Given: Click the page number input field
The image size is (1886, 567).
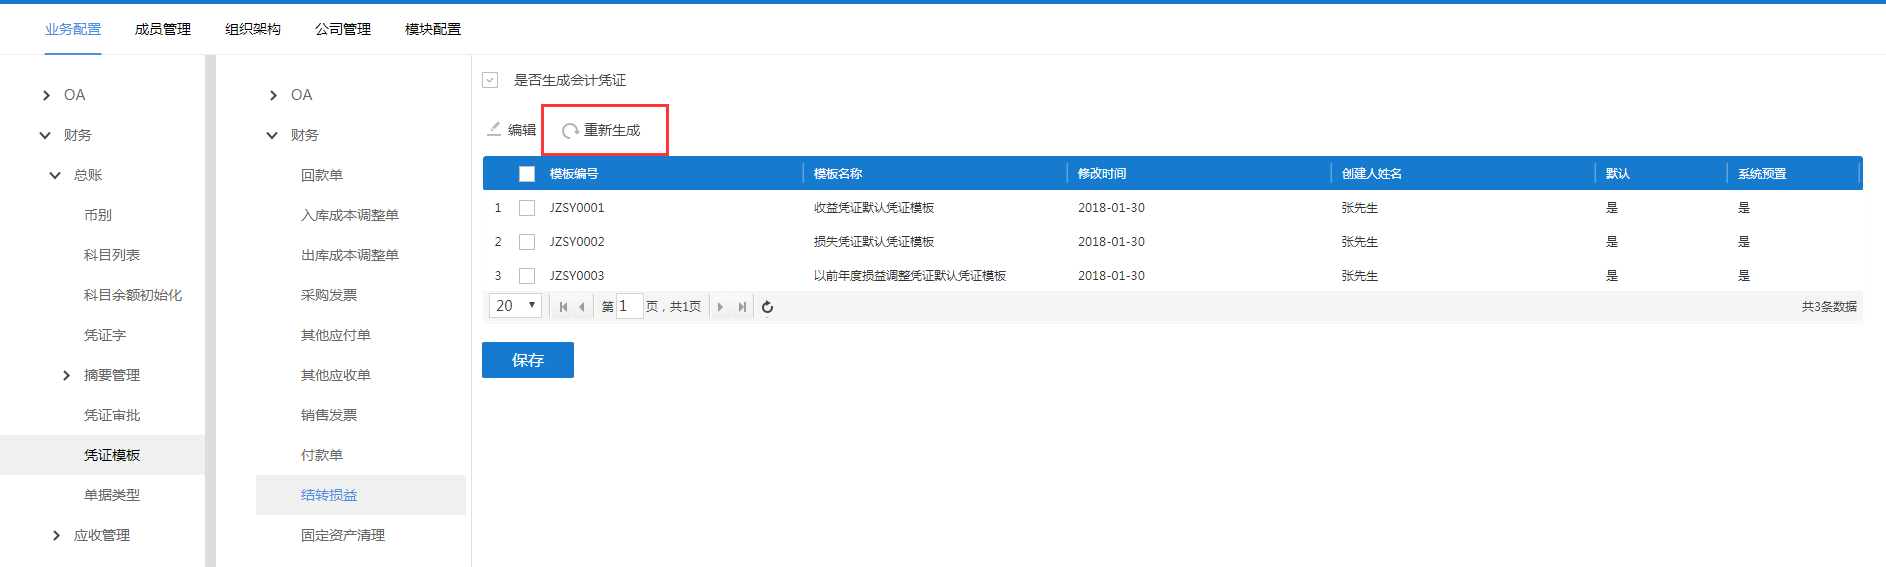Looking at the screenshot, I should coord(628,306).
